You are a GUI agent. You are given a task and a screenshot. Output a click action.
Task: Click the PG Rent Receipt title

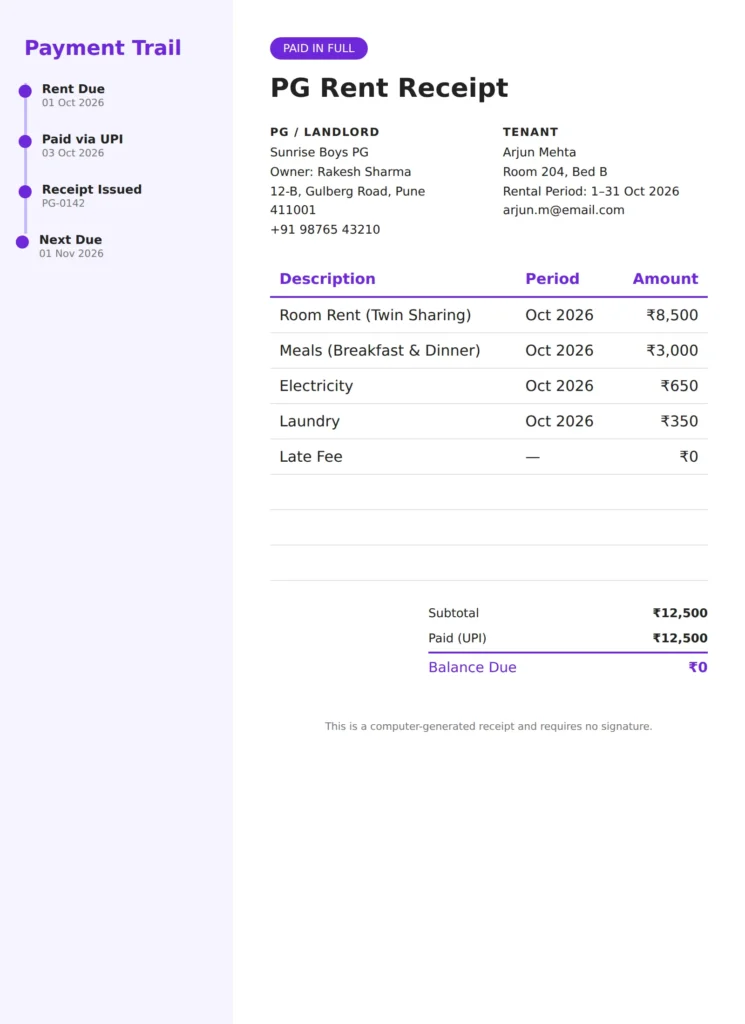tap(389, 88)
